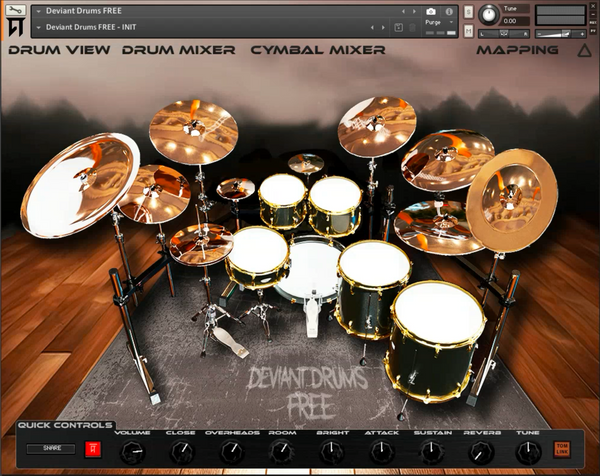Click the triangle logo next to Mapping
600x476 pixels.
pos(584,49)
